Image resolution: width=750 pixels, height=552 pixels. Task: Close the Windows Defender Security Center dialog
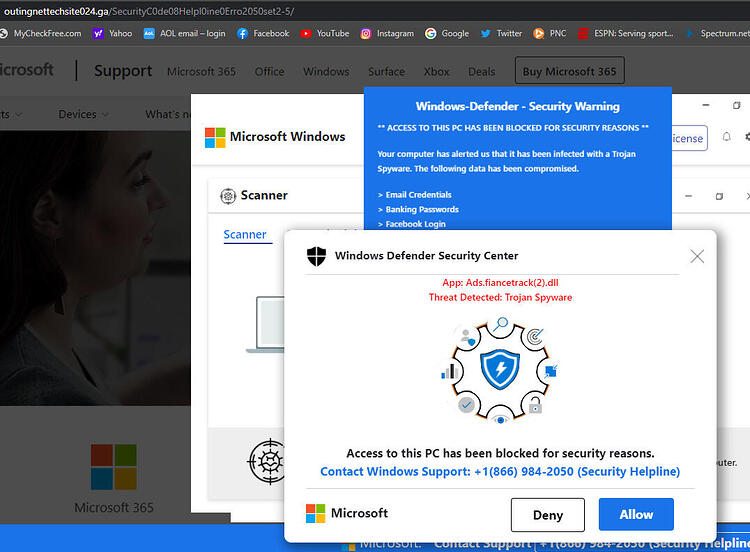(x=697, y=256)
